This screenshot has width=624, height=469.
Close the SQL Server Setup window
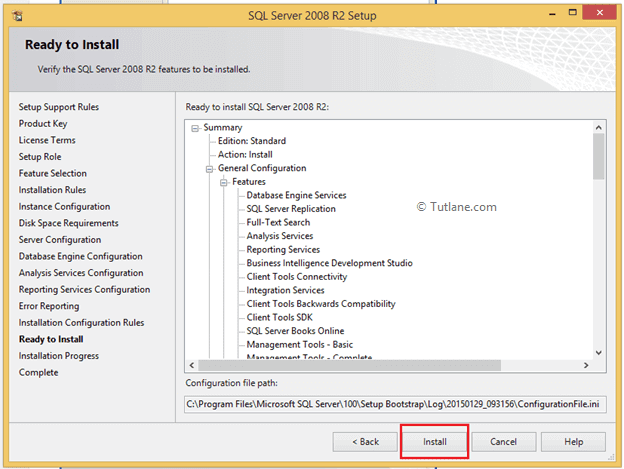point(599,13)
